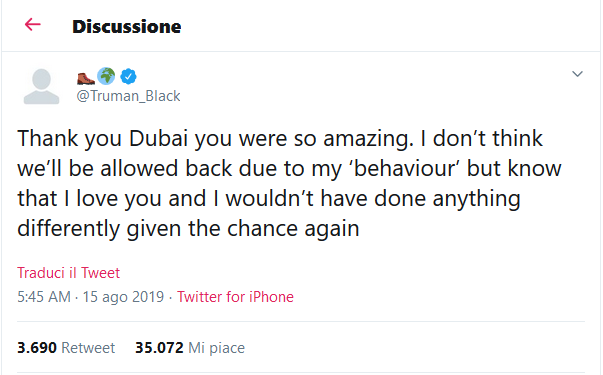Open the @Truman_Black profile handle
The image size is (603, 375).
[128, 96]
